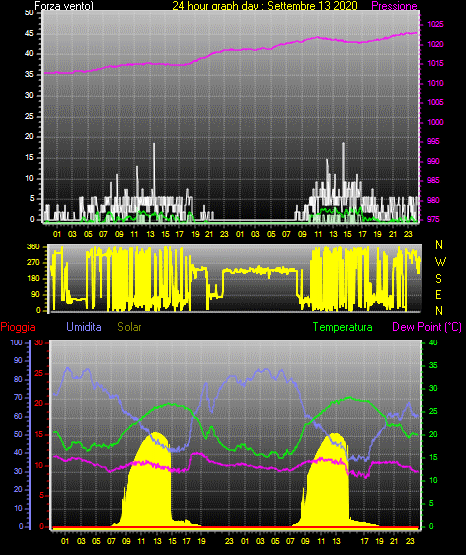Click the Pressione legend label
The image size is (466, 555).
point(394,6)
